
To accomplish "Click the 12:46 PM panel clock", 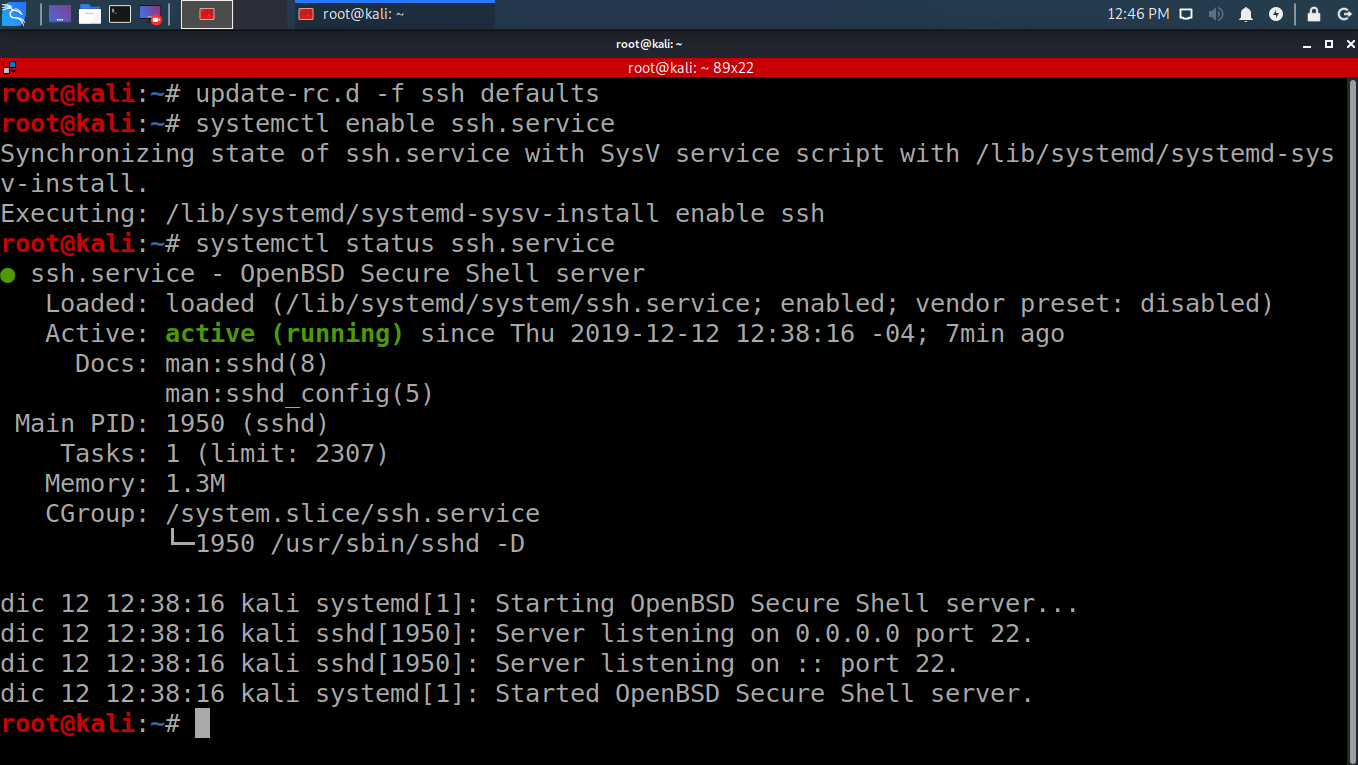I will click(1138, 14).
